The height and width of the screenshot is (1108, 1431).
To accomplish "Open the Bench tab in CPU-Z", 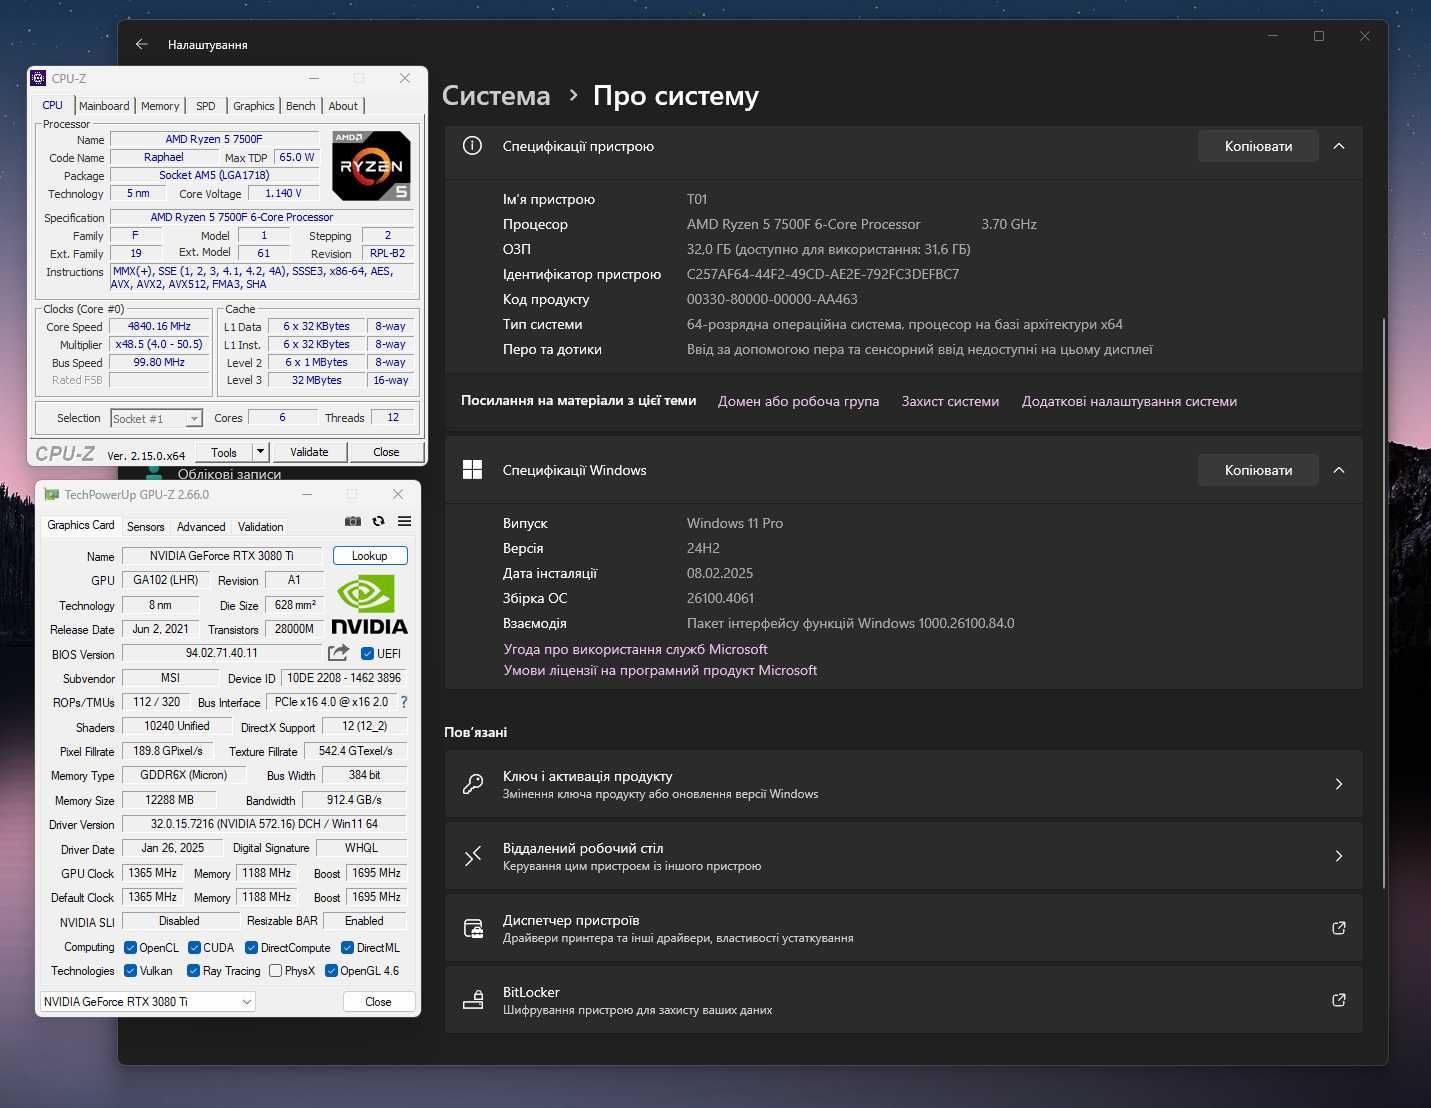I will tap(300, 106).
